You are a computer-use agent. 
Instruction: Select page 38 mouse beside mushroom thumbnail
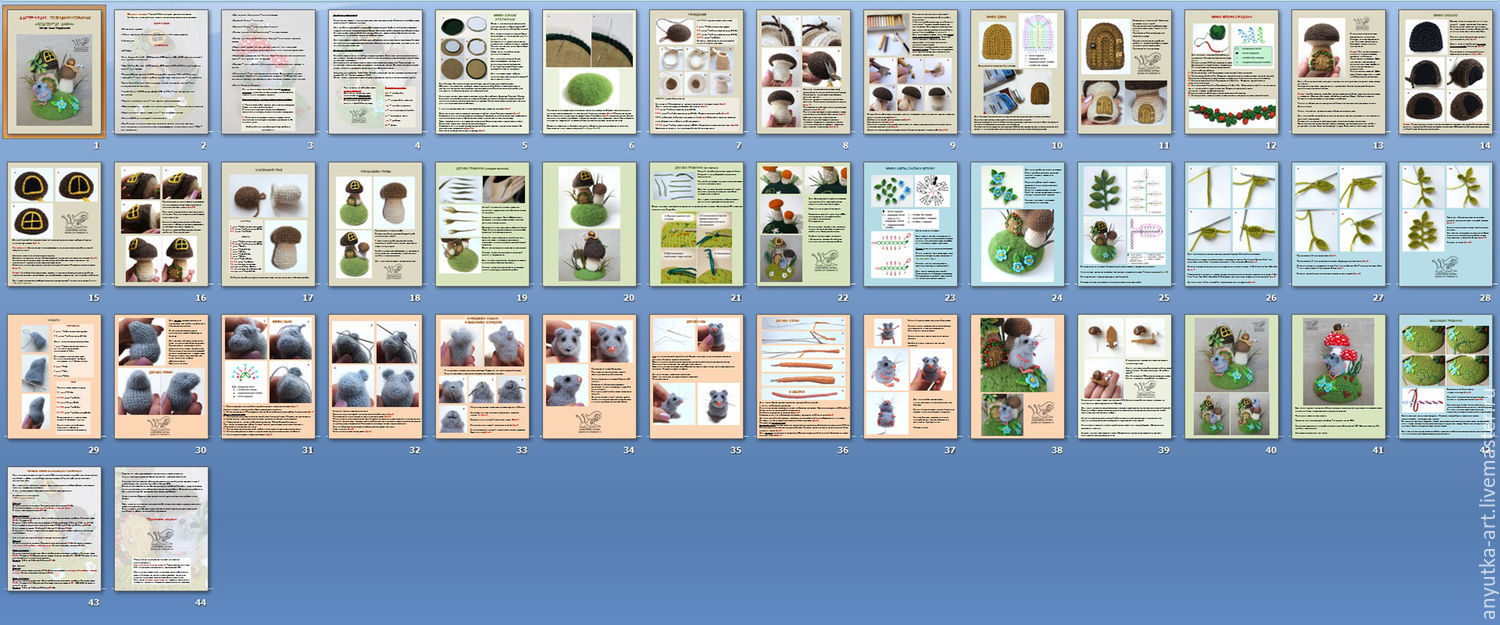(1017, 377)
